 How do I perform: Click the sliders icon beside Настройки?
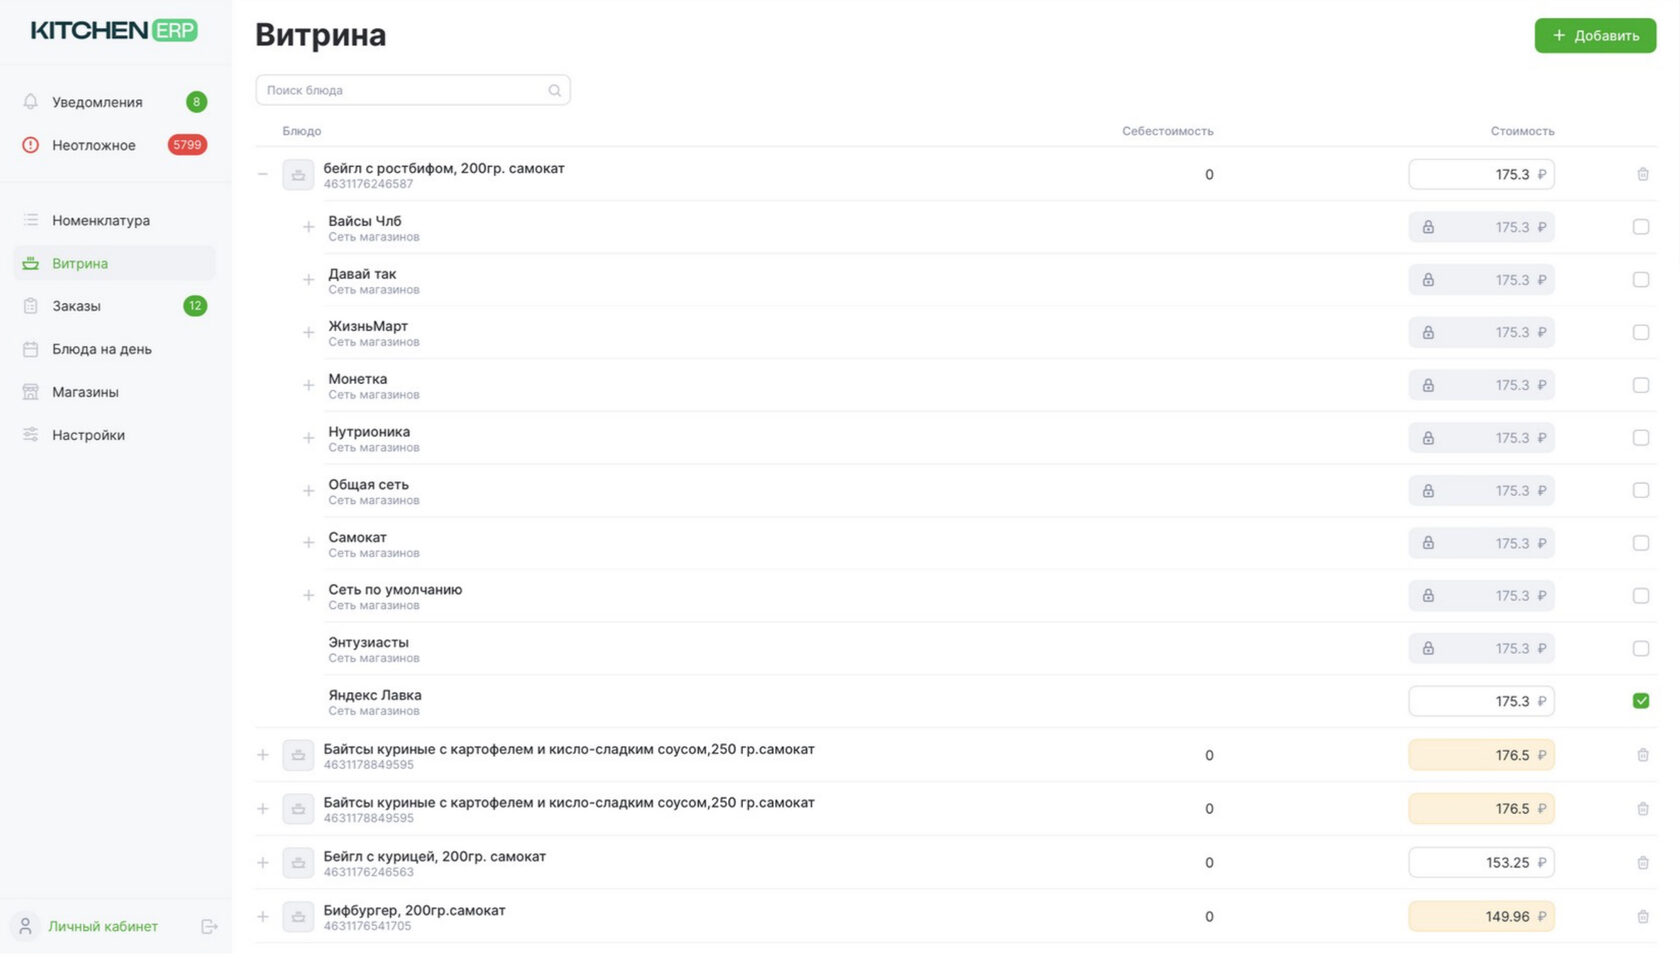31,435
